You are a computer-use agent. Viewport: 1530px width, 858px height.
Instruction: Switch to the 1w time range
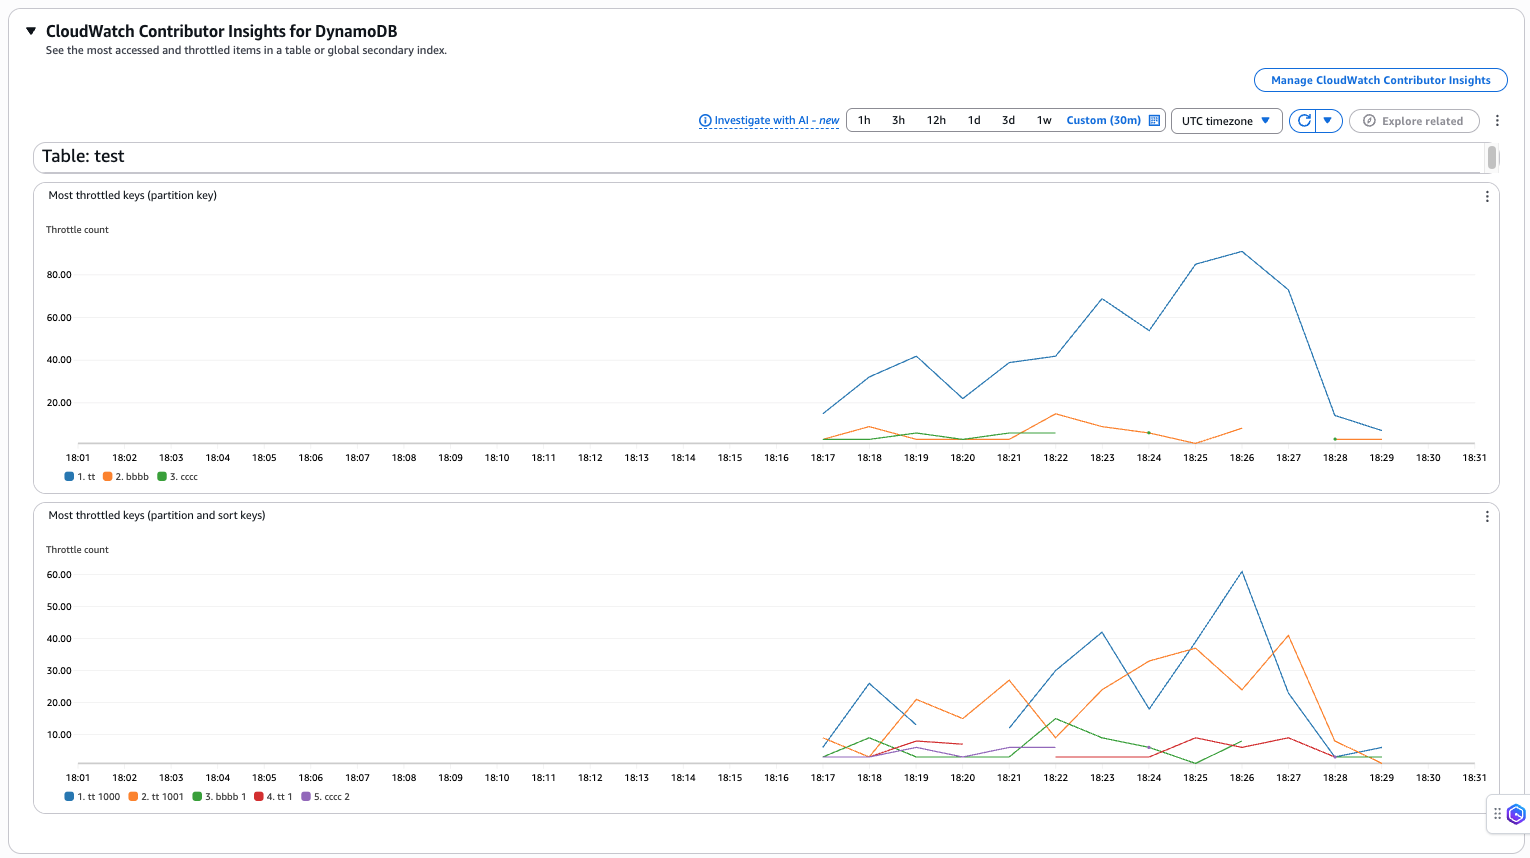point(1044,119)
